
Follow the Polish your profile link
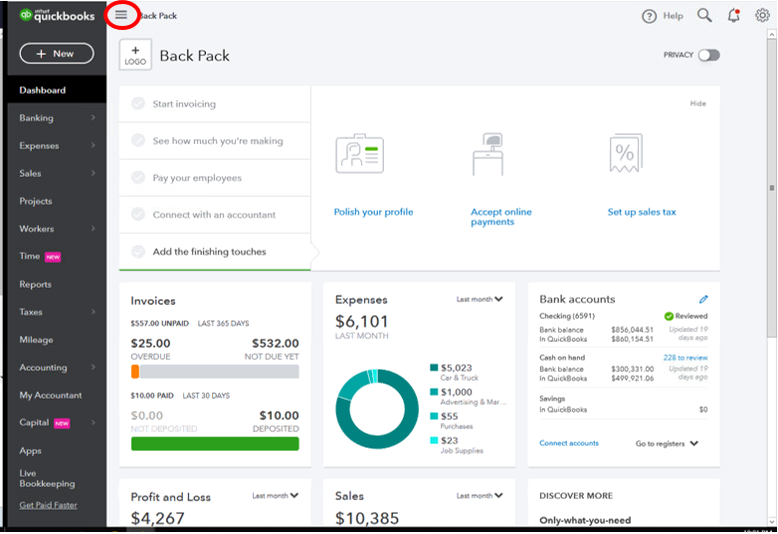click(x=373, y=212)
